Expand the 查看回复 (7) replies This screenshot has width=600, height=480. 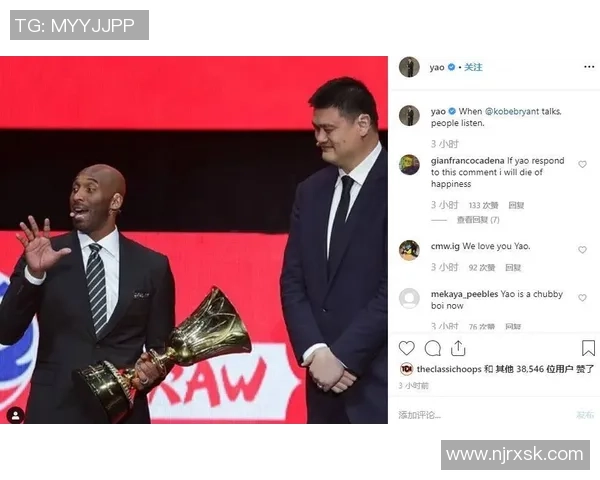click(478, 220)
